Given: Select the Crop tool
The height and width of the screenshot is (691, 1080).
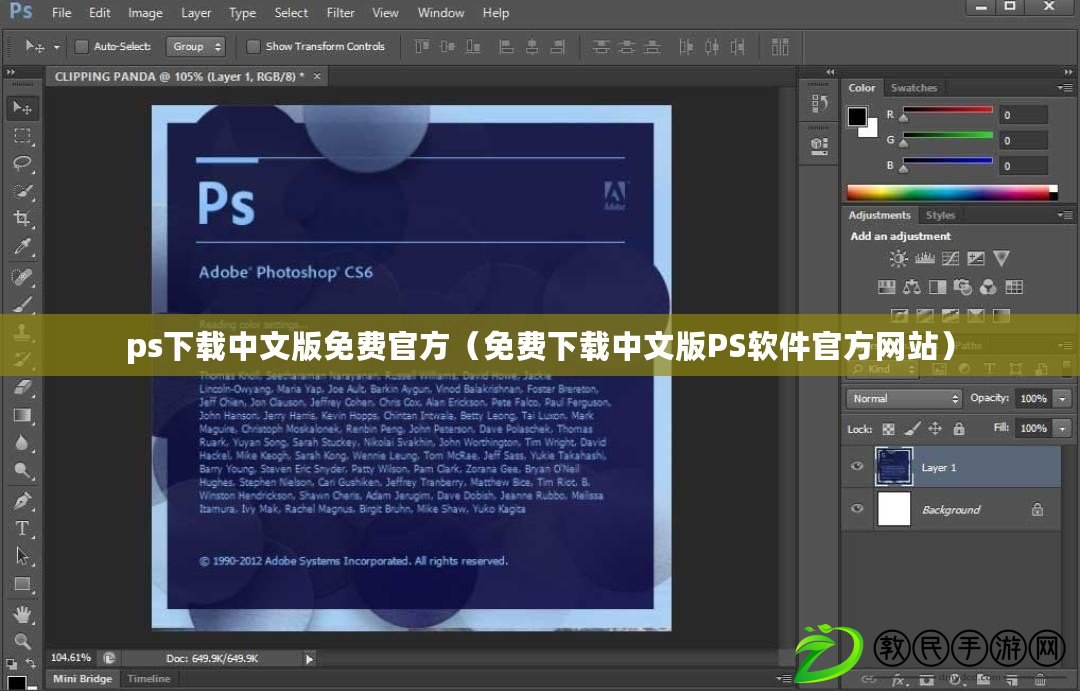Looking at the screenshot, I should [22, 219].
